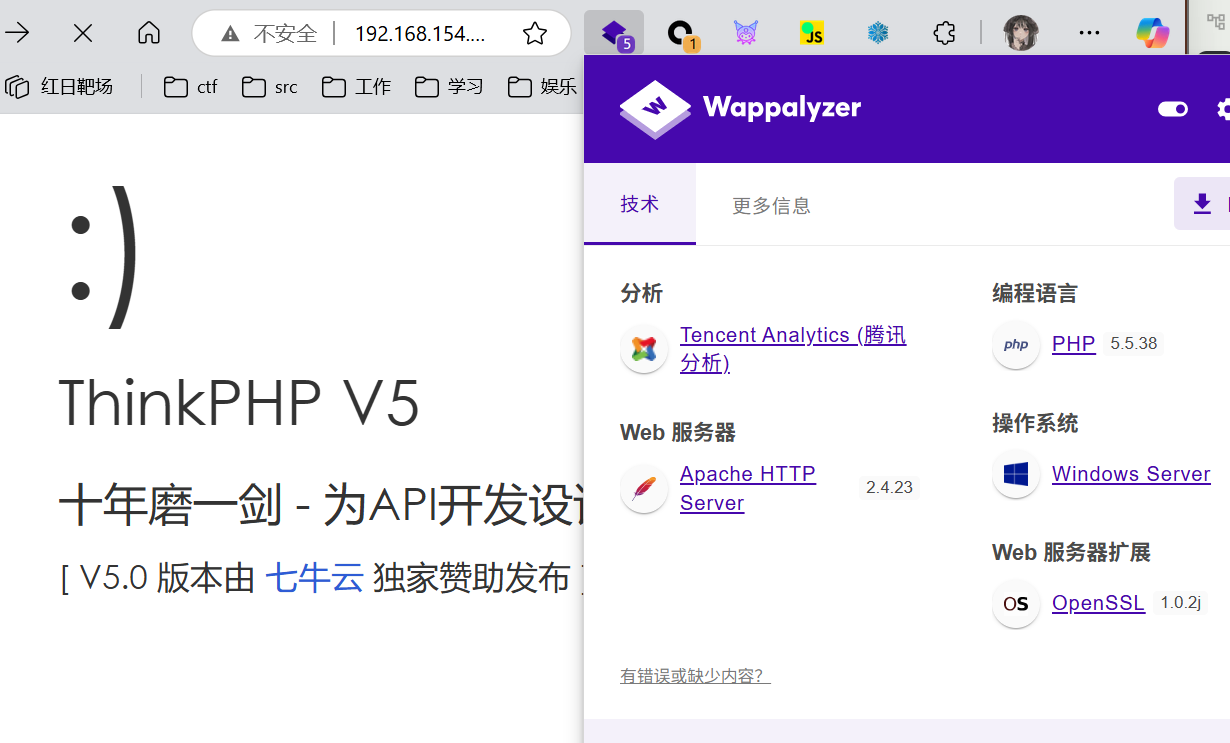Click the Tencent Analytics icon
Viewport: 1230px width, 743px height.
(644, 349)
